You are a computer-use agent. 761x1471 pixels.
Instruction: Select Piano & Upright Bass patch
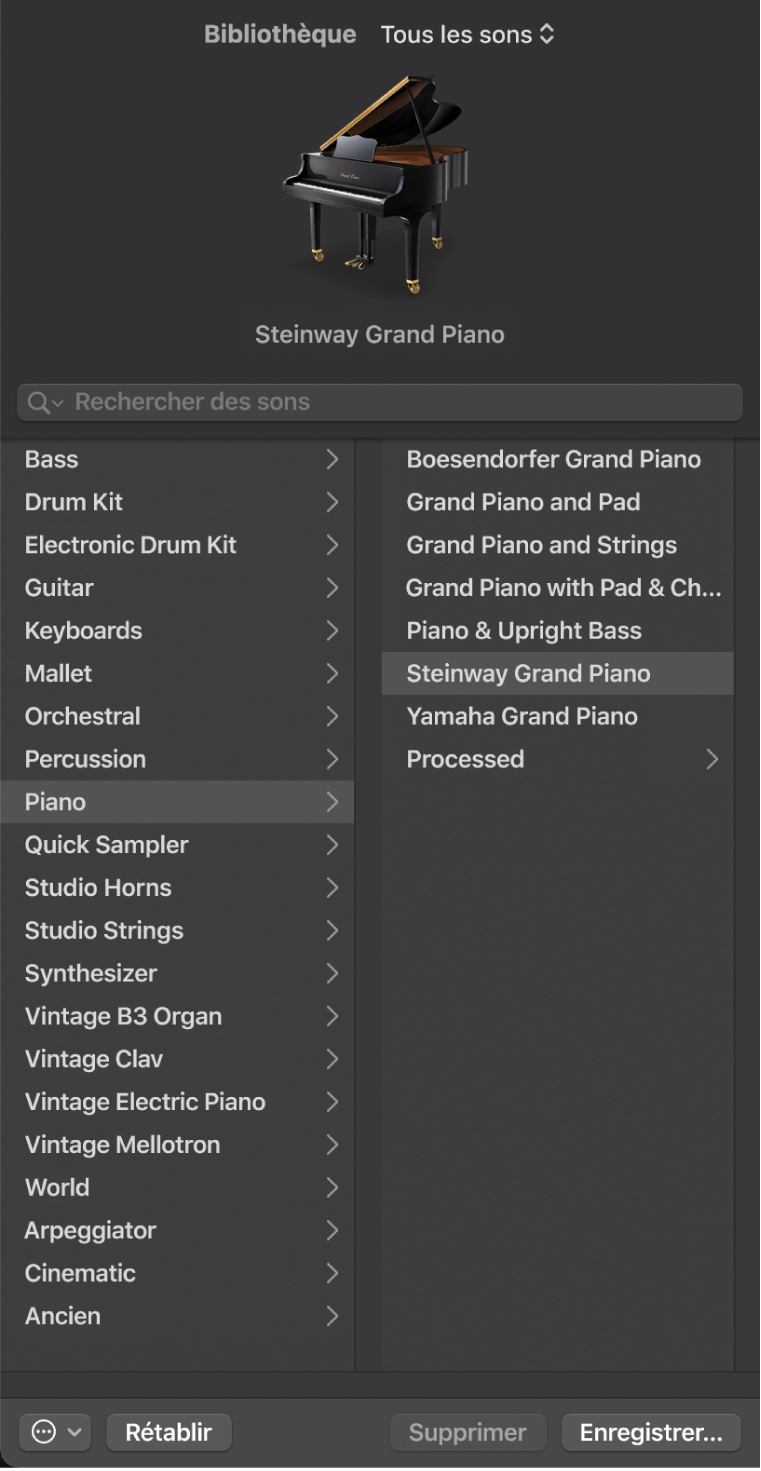click(524, 631)
